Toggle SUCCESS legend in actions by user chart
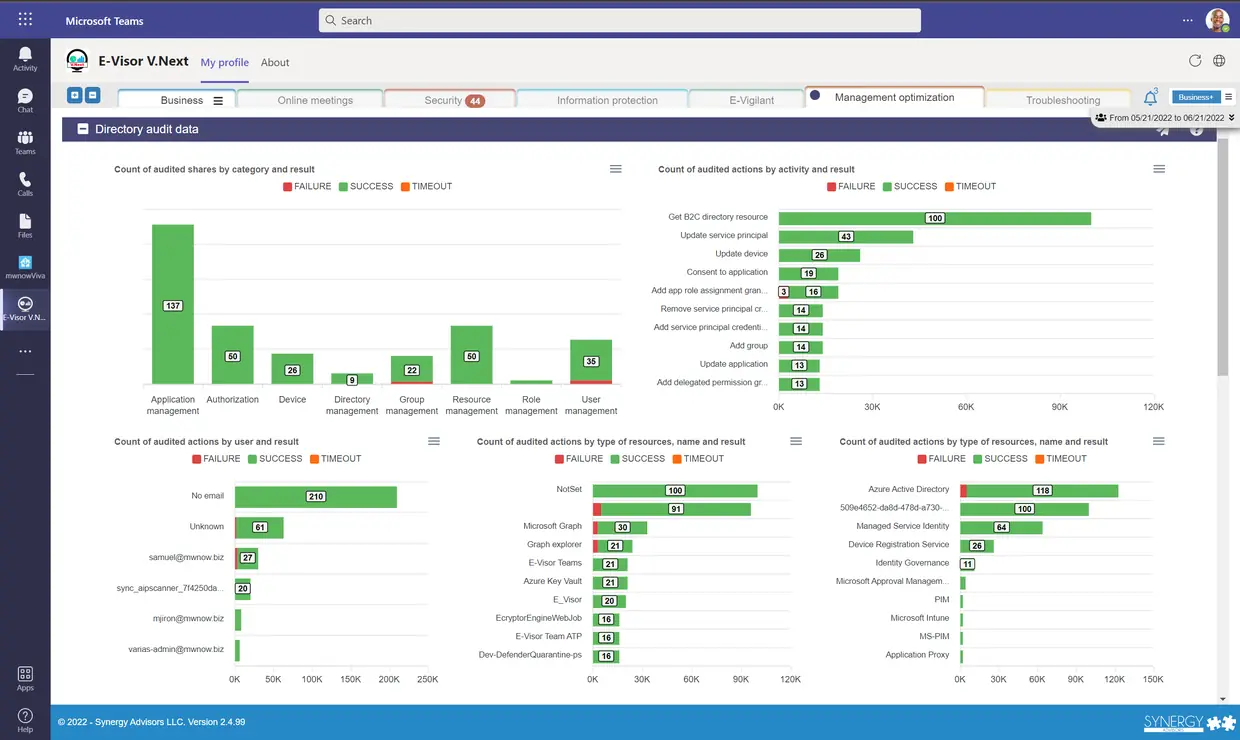The height and width of the screenshot is (740, 1240). click(275, 459)
